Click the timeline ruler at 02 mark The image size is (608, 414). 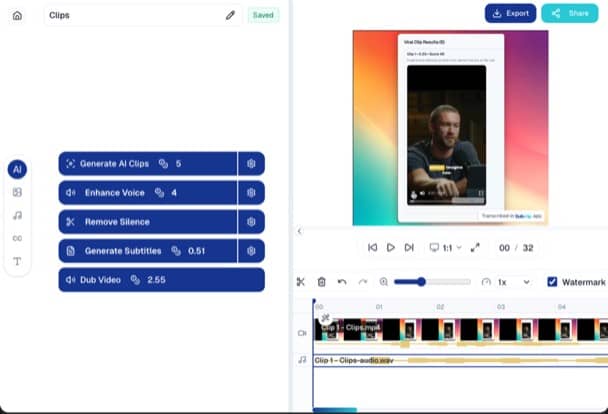click(440, 307)
